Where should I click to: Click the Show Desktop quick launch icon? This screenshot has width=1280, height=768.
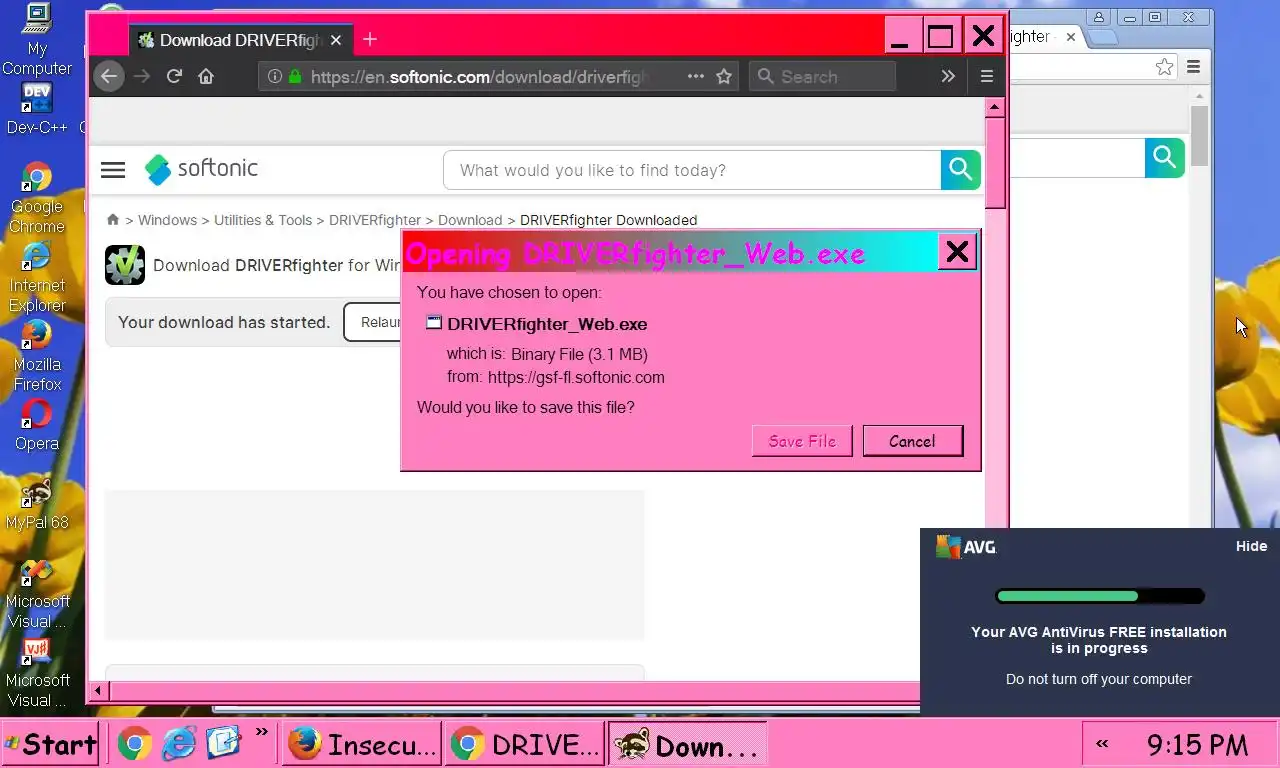224,743
